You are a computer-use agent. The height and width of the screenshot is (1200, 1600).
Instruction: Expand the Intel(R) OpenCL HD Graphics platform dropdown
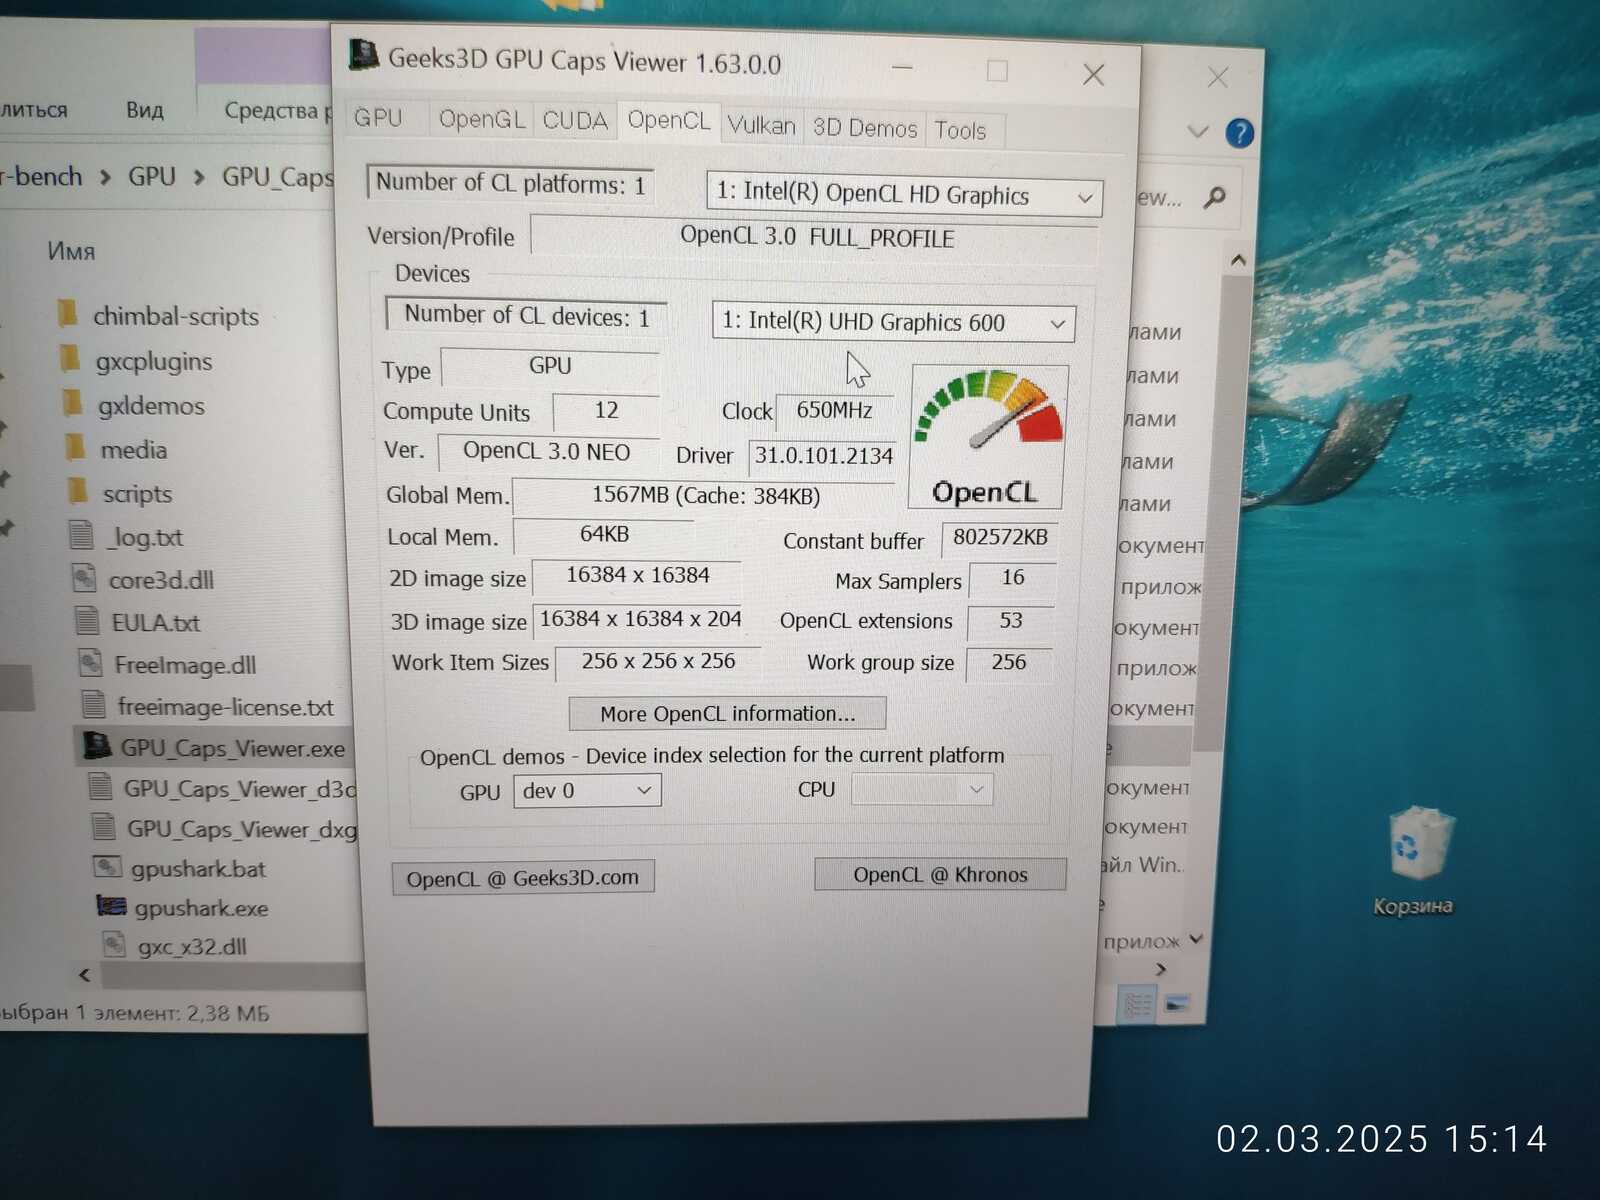904,194
